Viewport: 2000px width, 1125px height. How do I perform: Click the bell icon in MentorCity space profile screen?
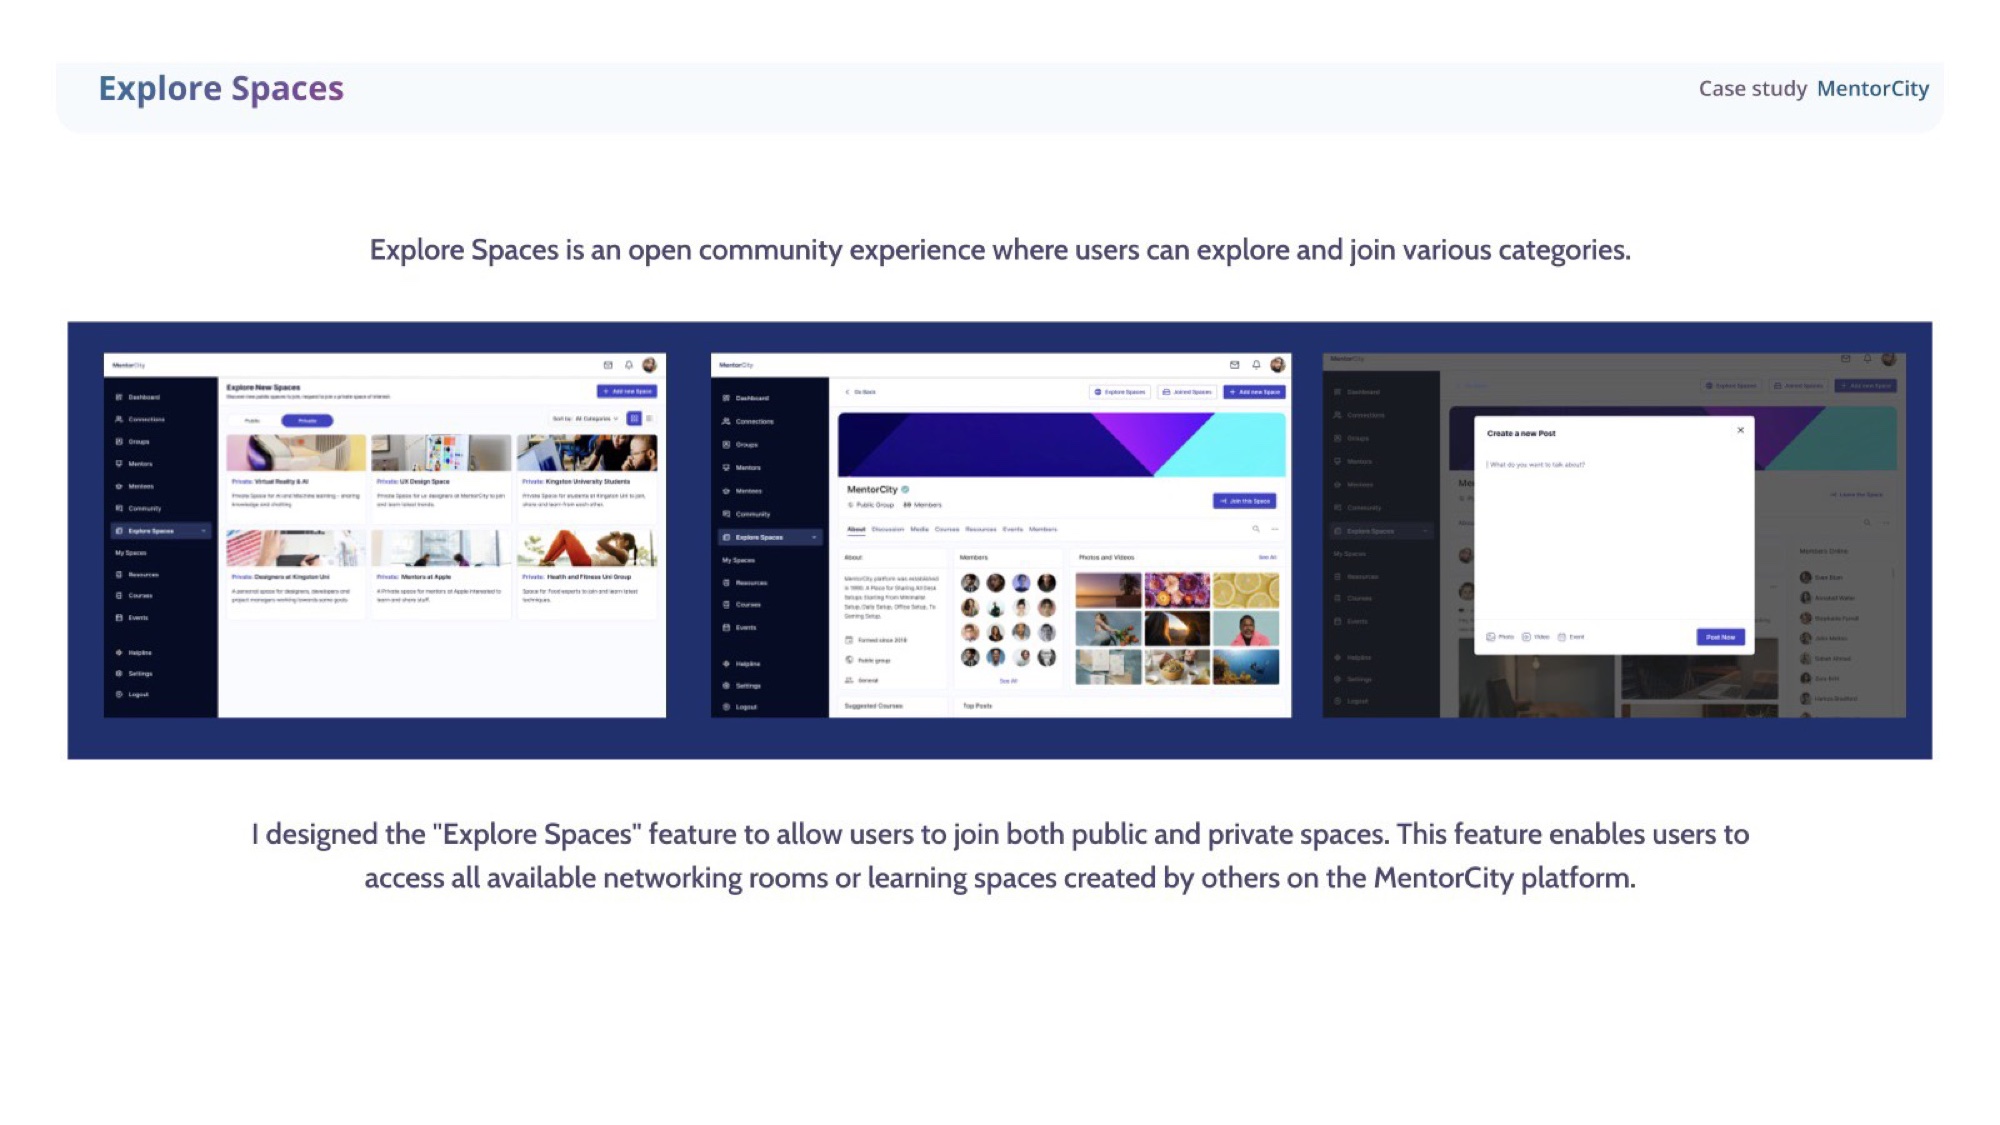(x=1256, y=365)
